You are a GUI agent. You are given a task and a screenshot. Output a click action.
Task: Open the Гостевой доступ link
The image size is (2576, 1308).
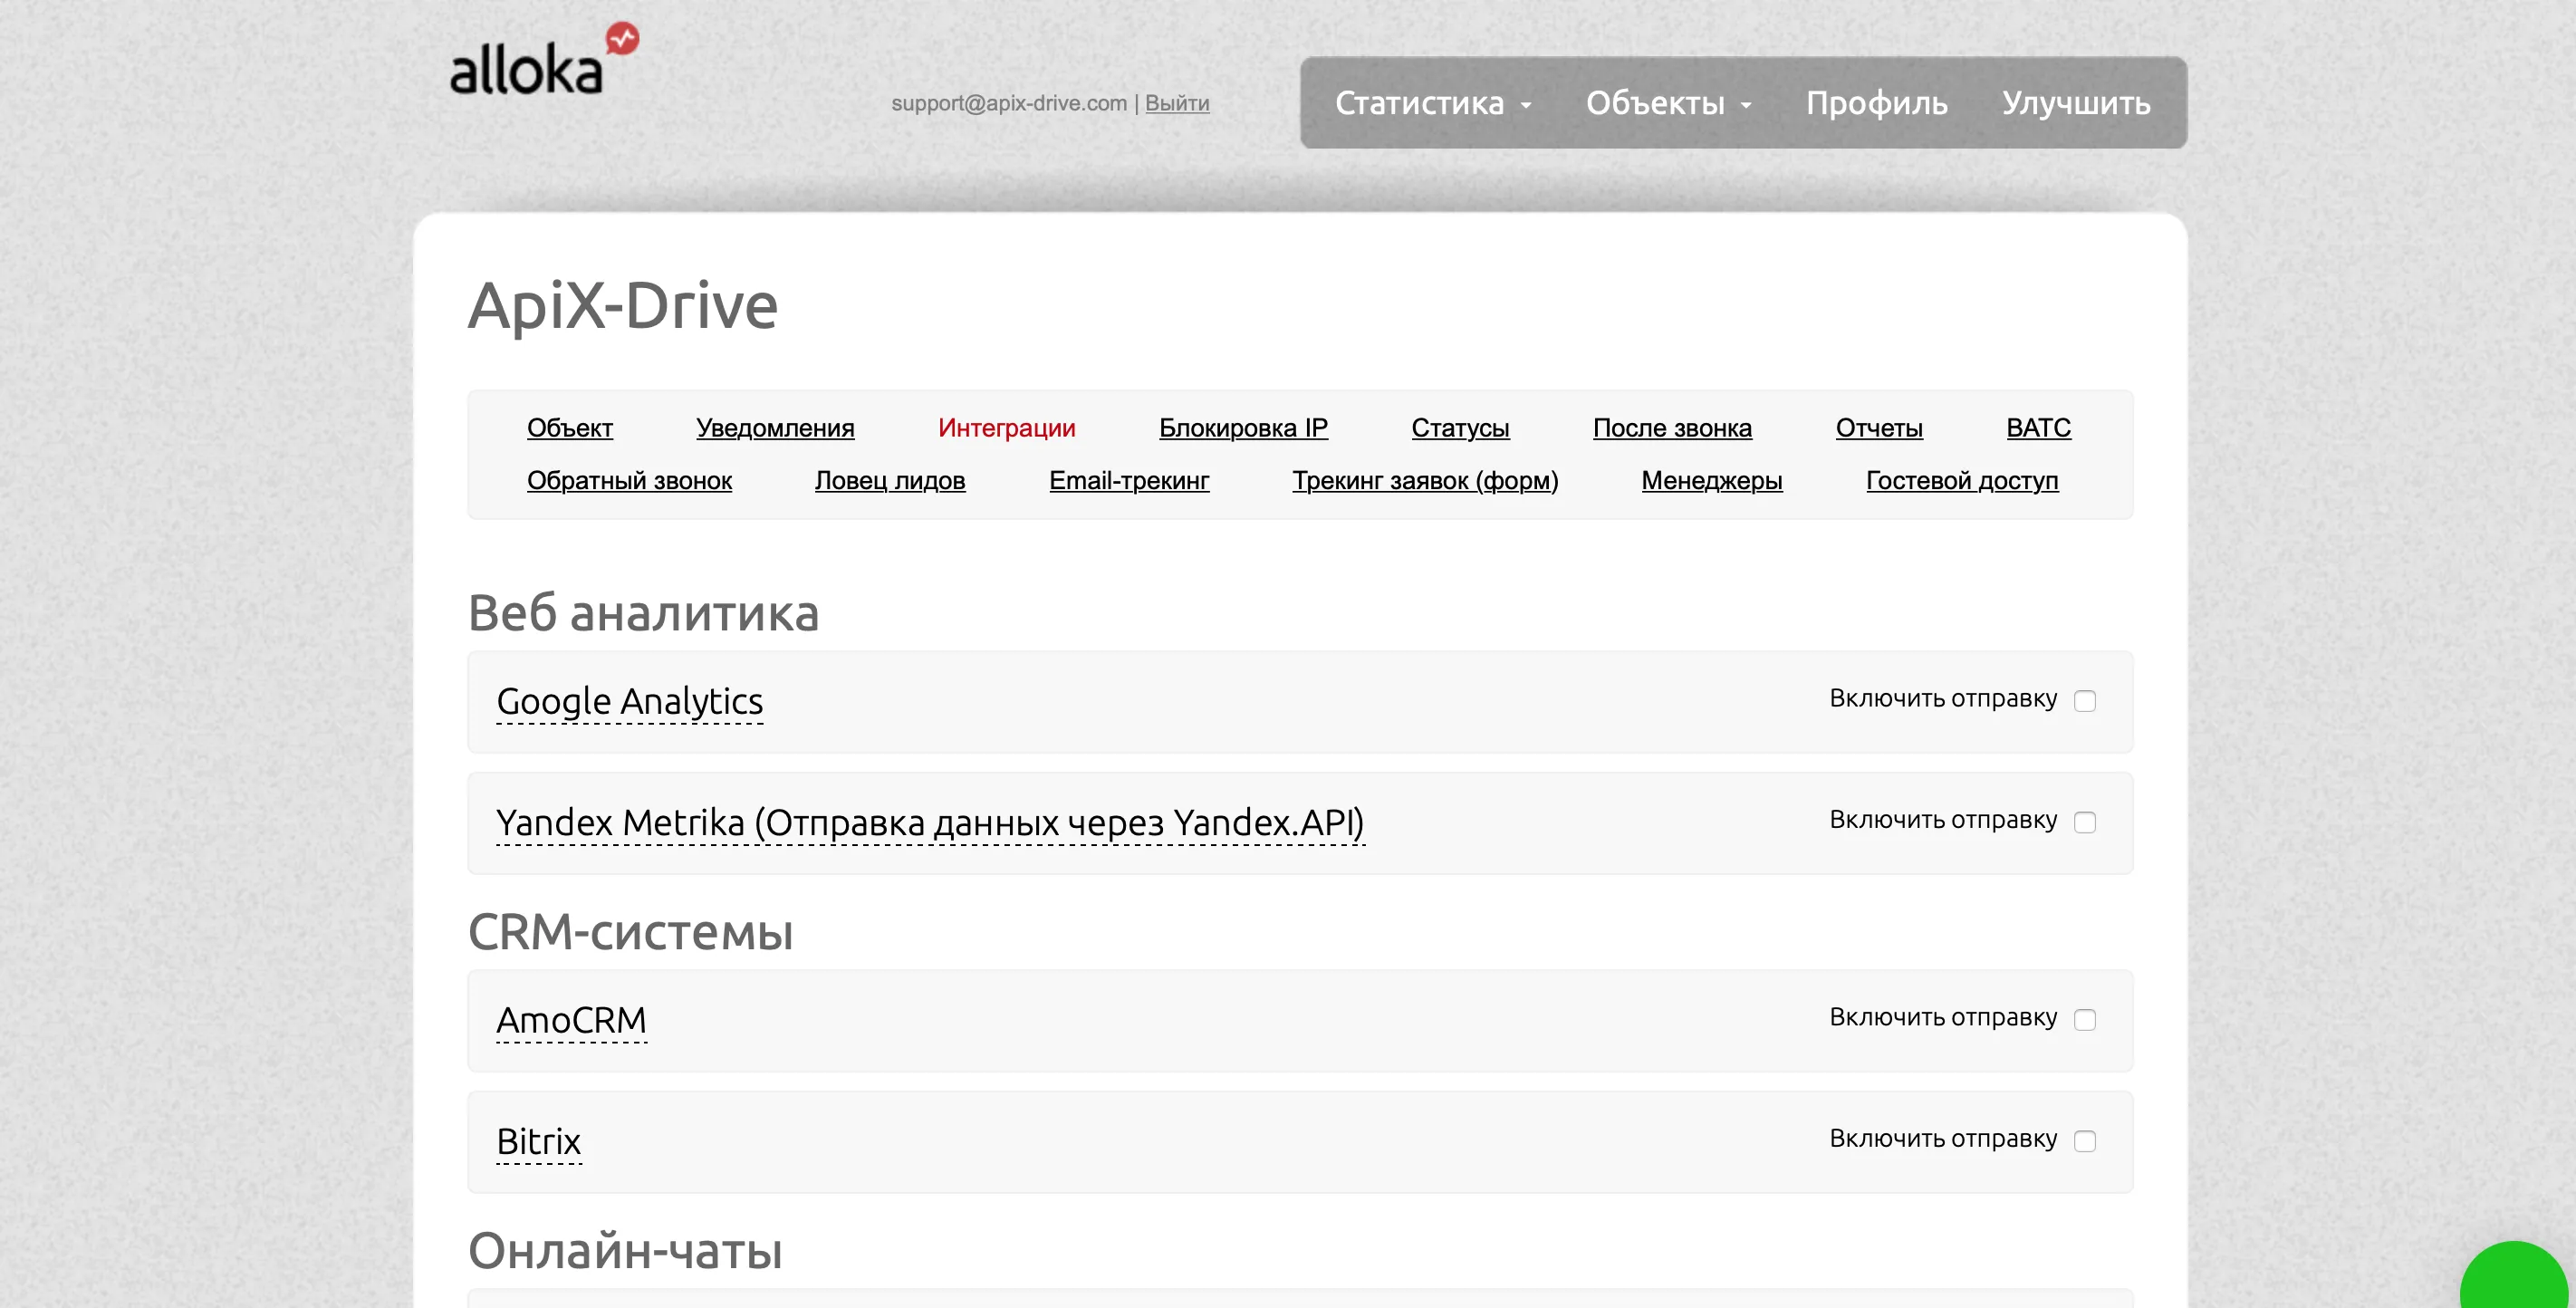pos(1962,481)
